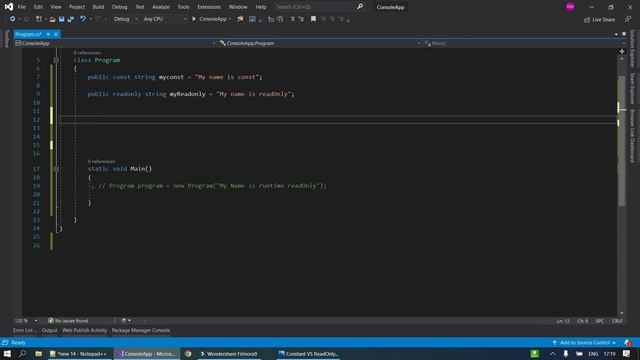Open the Window menu
The height and width of the screenshot is (360, 640).
[x=238, y=7]
